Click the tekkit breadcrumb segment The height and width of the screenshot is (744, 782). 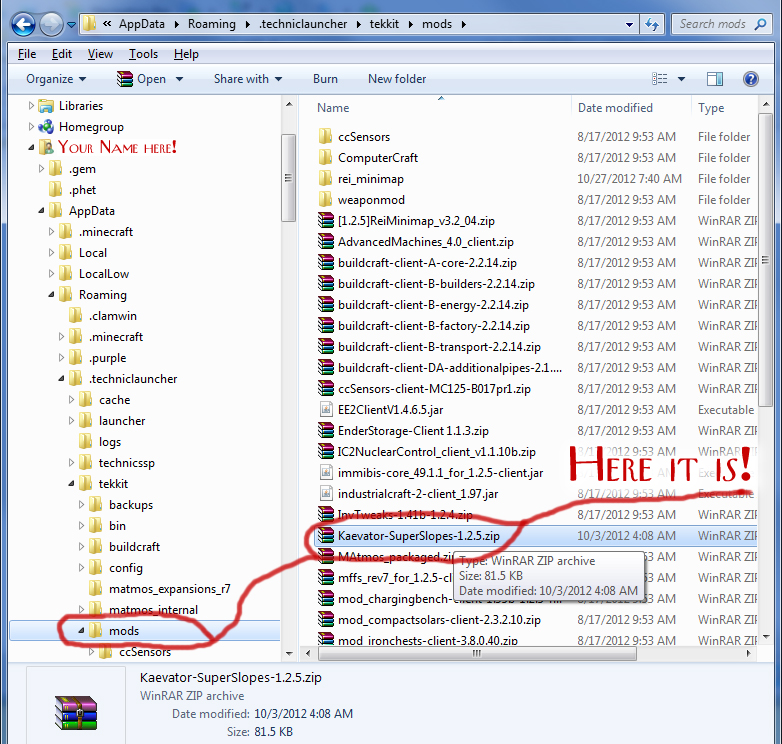point(384,24)
